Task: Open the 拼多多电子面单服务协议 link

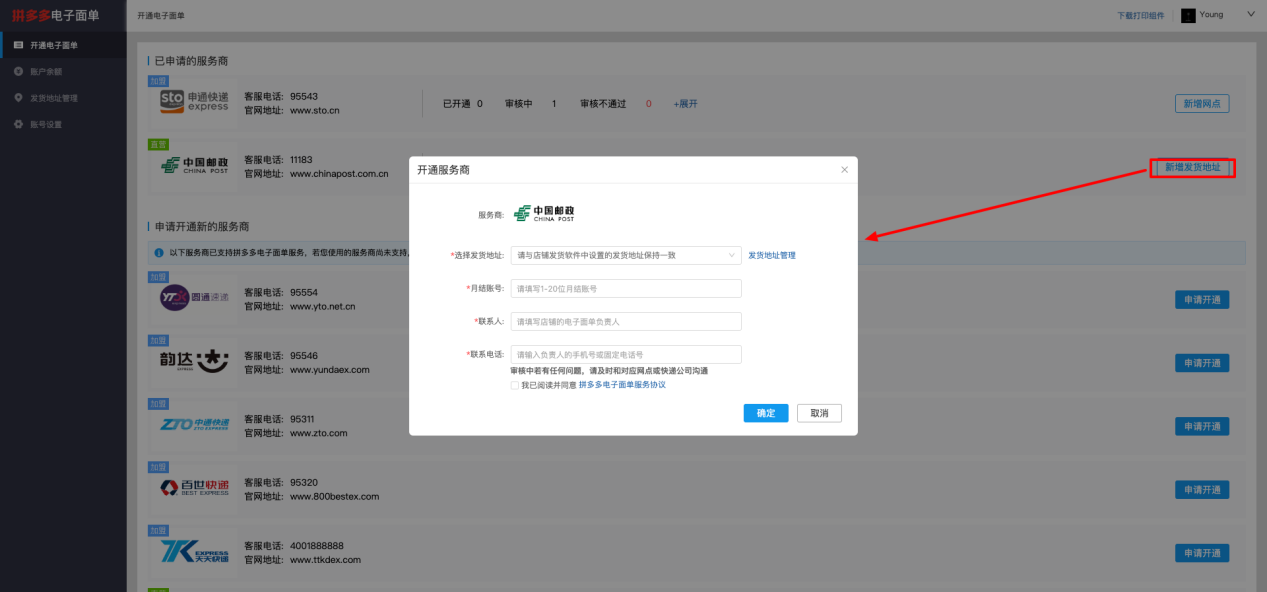Action: point(622,385)
